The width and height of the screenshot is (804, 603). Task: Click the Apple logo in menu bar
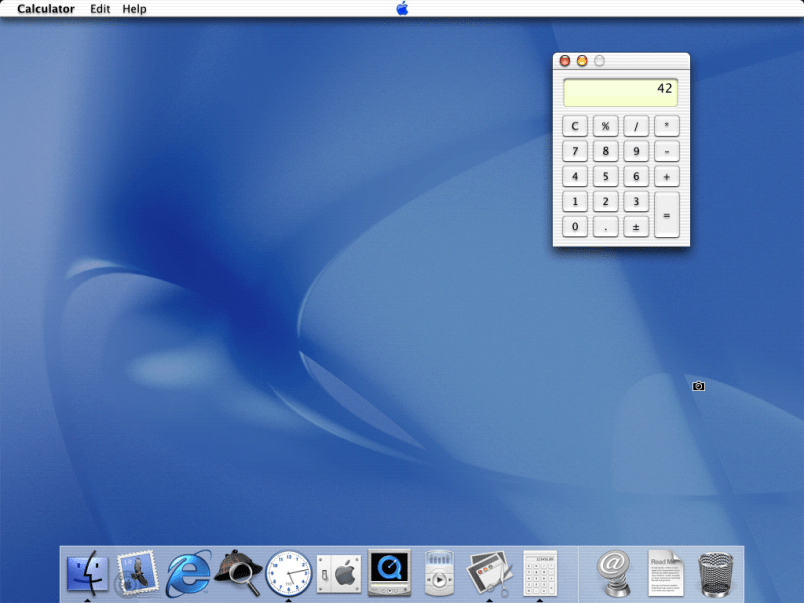[x=402, y=9]
